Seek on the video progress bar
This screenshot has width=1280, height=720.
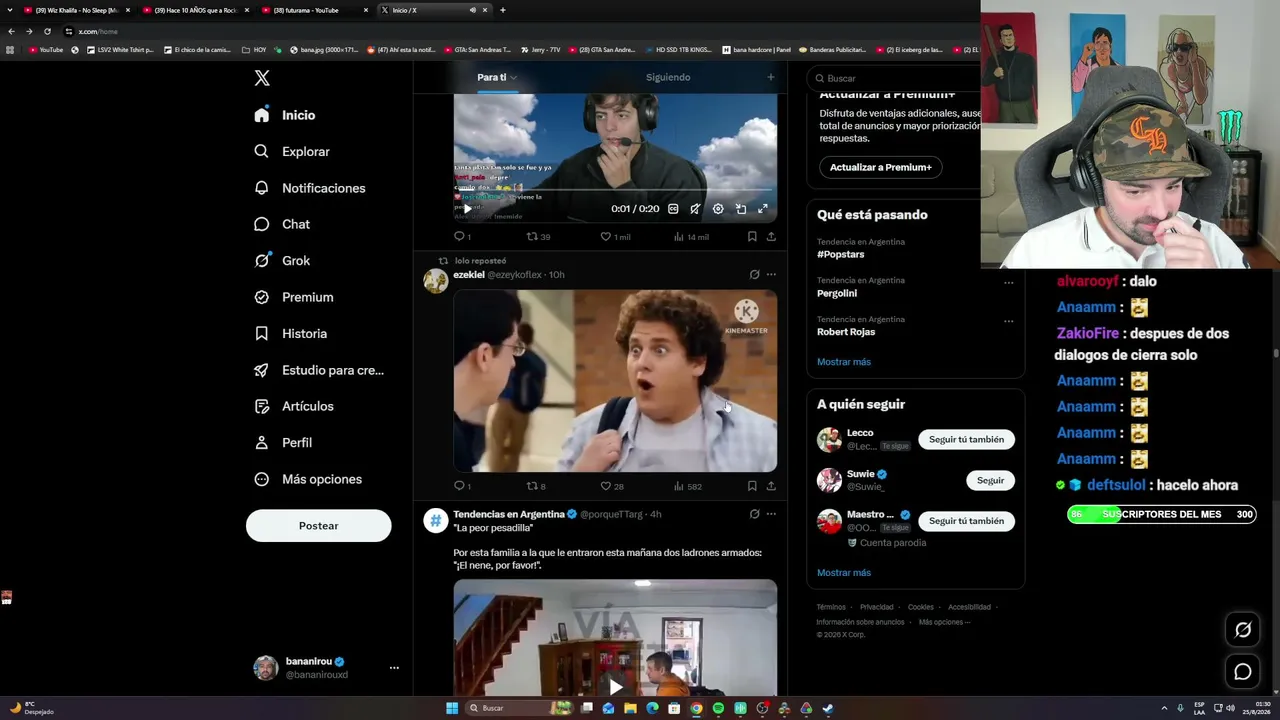[615, 190]
